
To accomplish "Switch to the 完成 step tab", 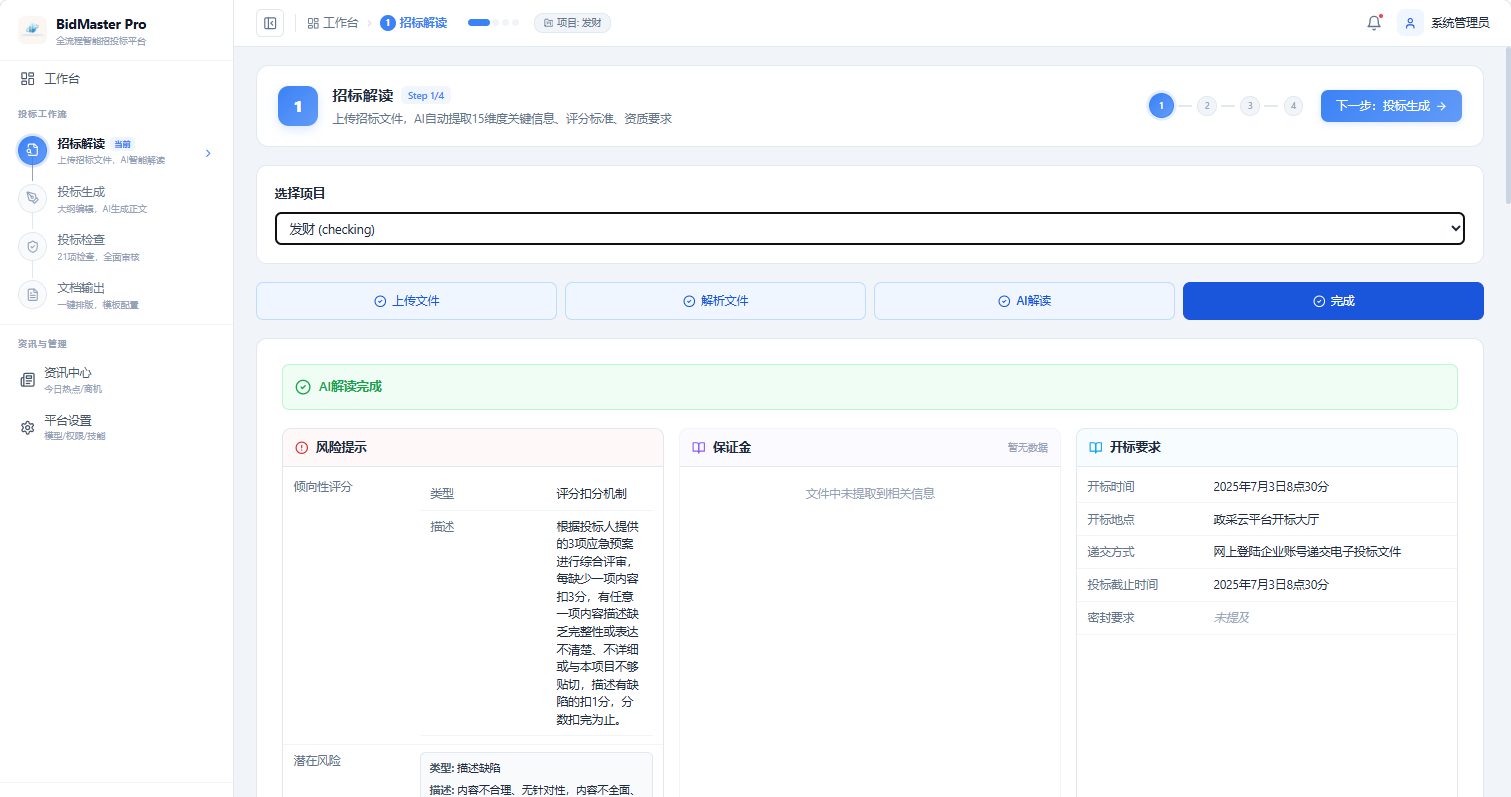I will coord(1333,301).
